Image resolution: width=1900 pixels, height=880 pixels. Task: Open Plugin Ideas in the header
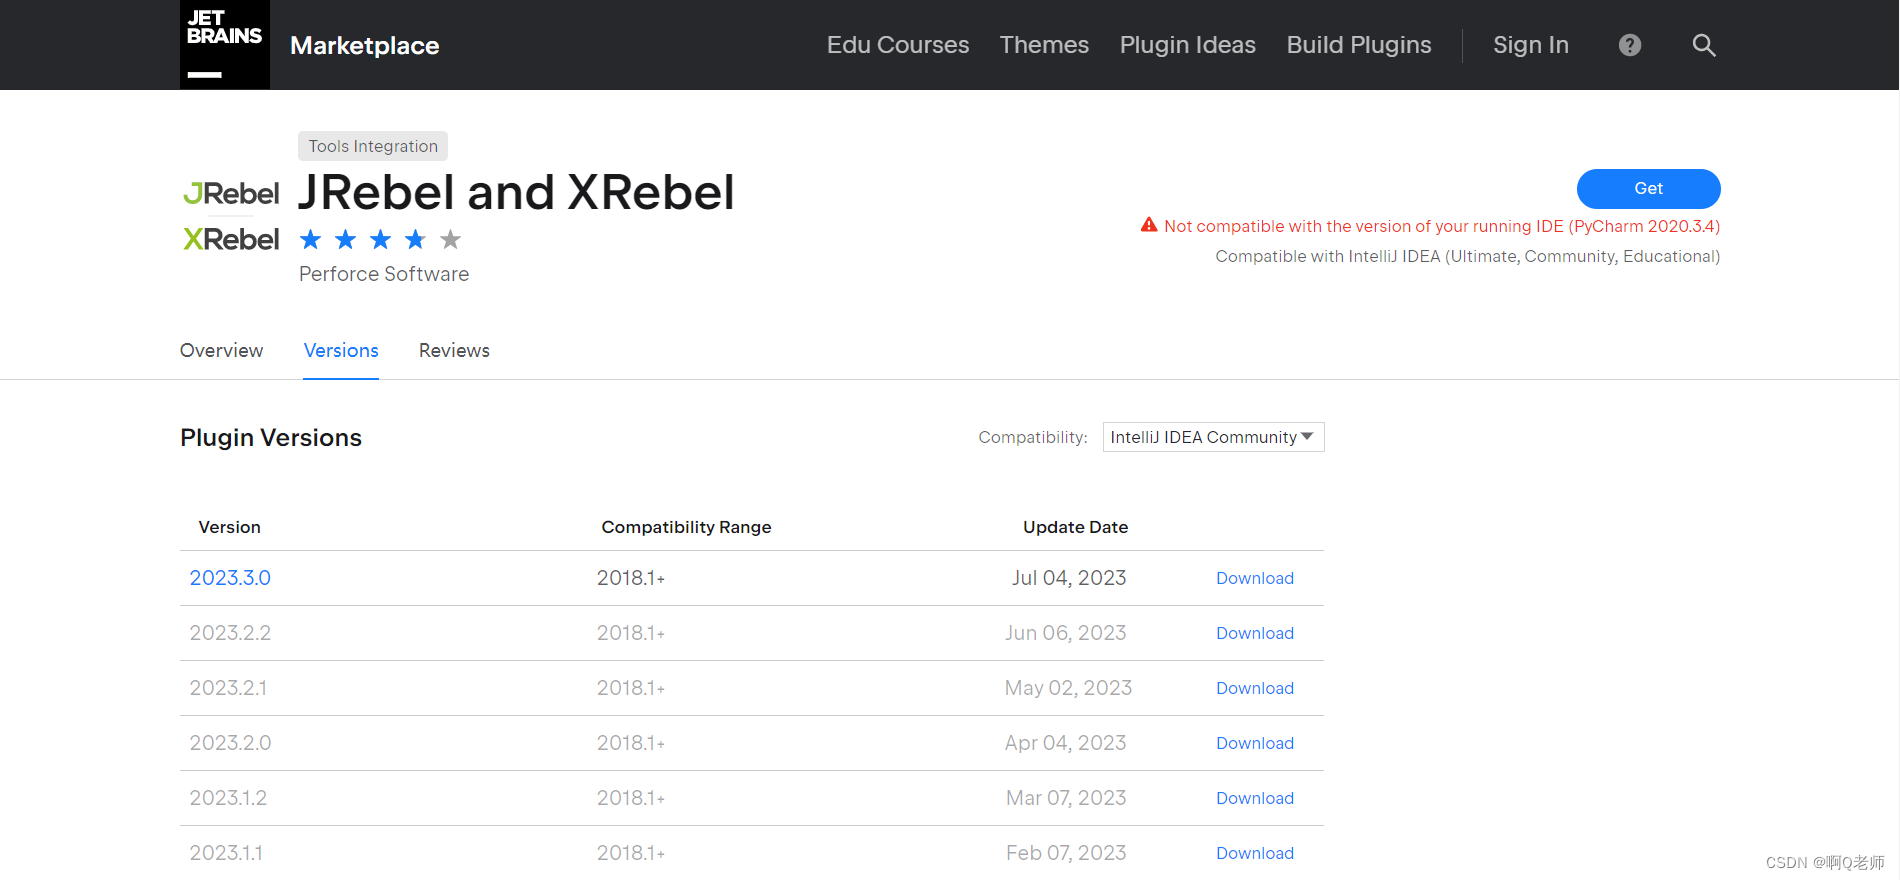[1188, 45]
